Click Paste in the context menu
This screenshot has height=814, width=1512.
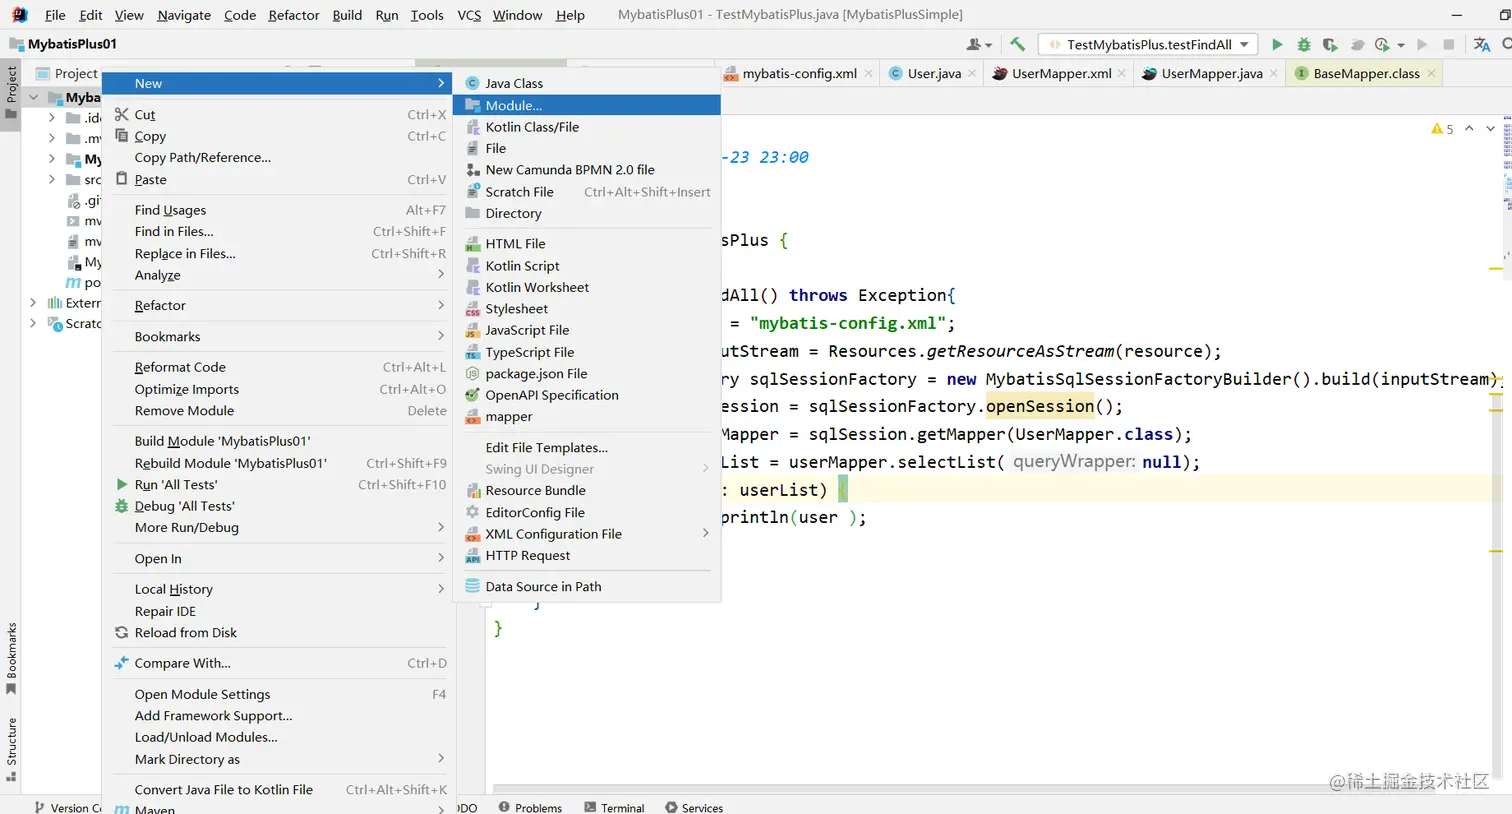point(279,179)
